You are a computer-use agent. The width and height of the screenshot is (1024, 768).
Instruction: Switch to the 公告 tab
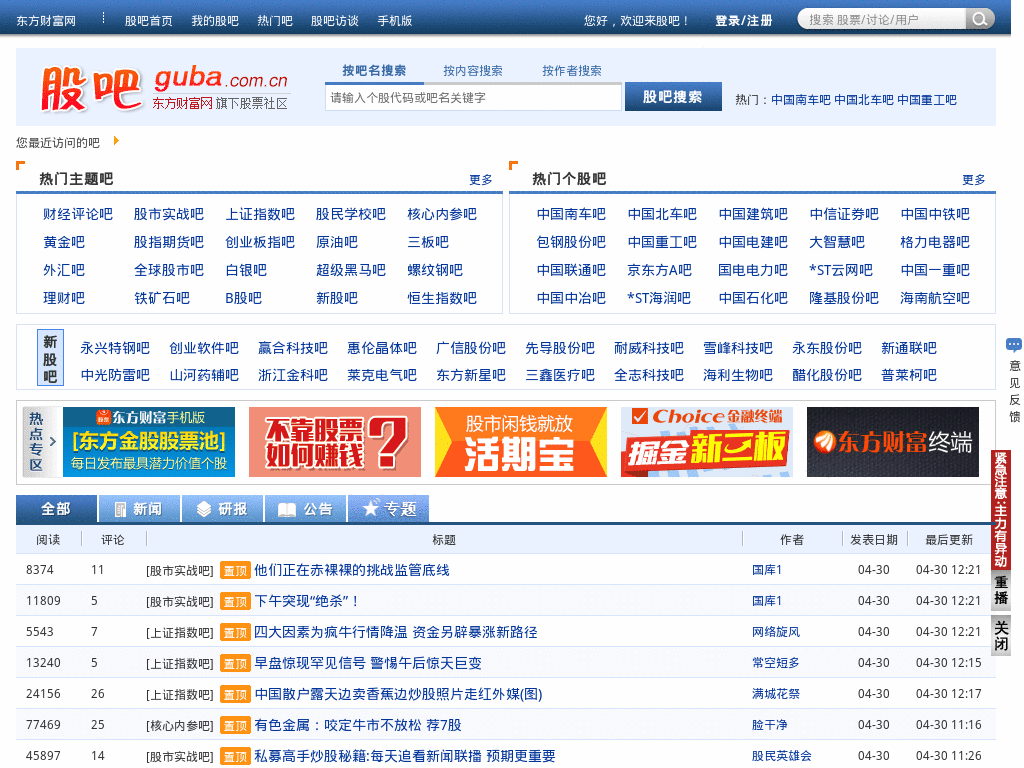point(306,509)
